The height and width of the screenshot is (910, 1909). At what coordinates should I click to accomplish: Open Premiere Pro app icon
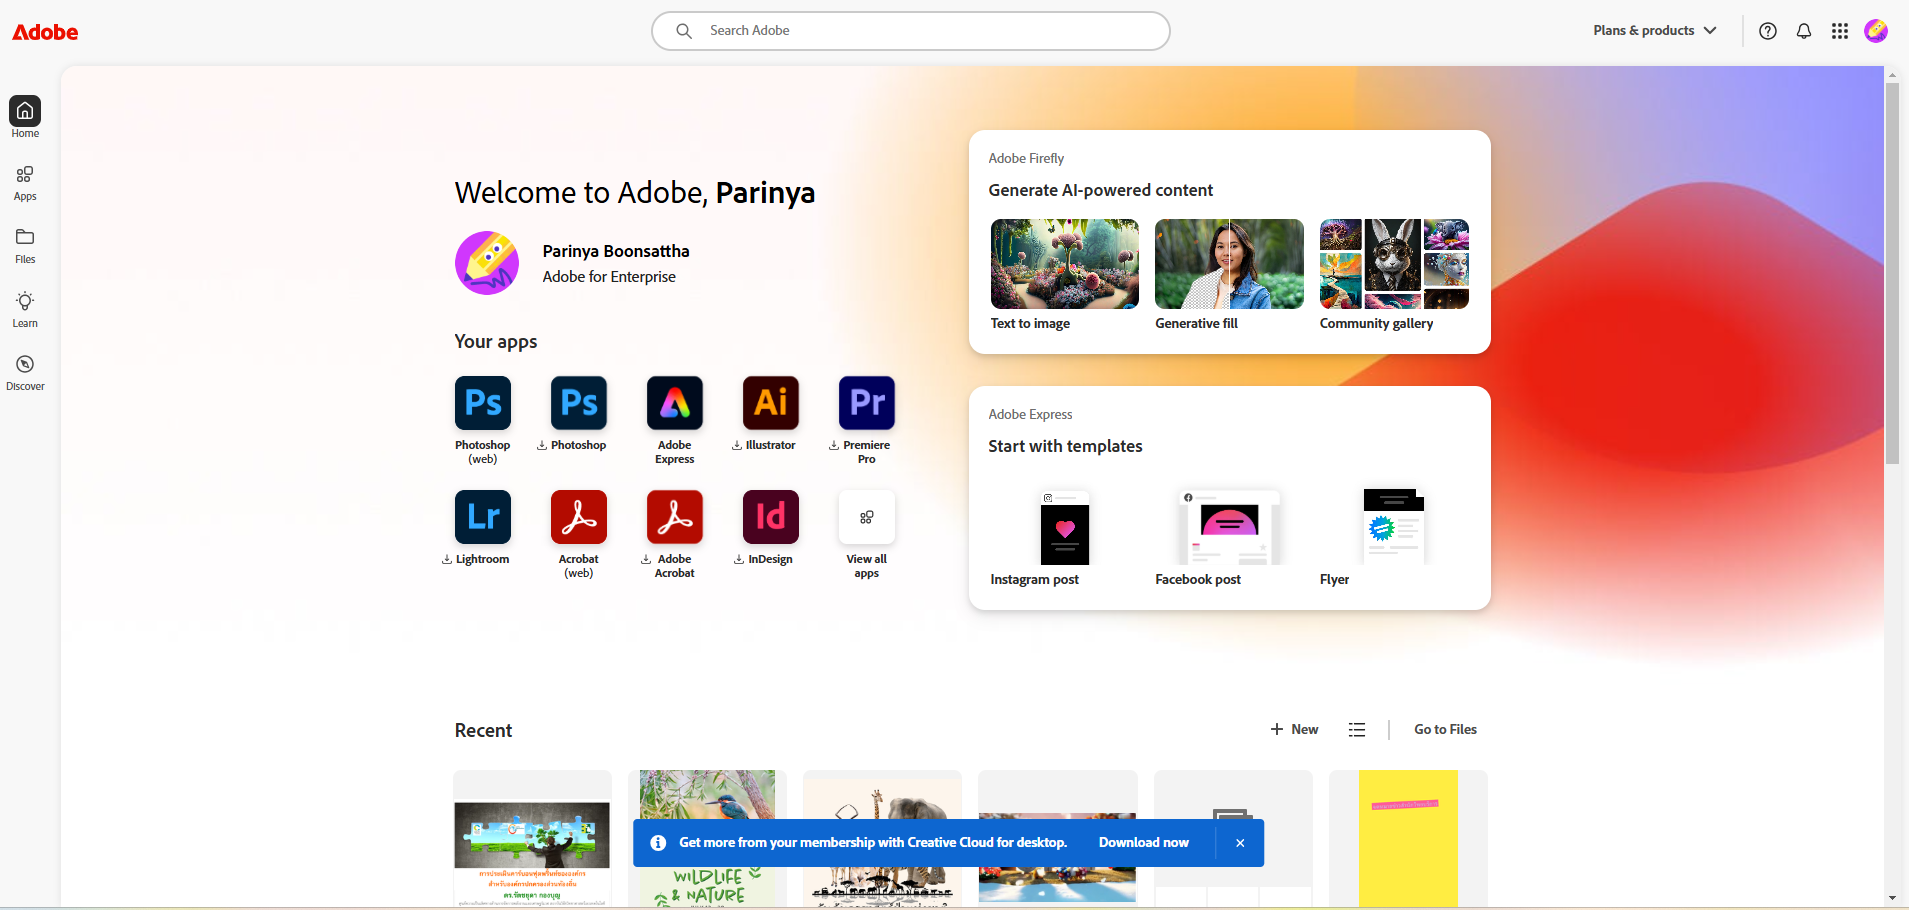[866, 403]
